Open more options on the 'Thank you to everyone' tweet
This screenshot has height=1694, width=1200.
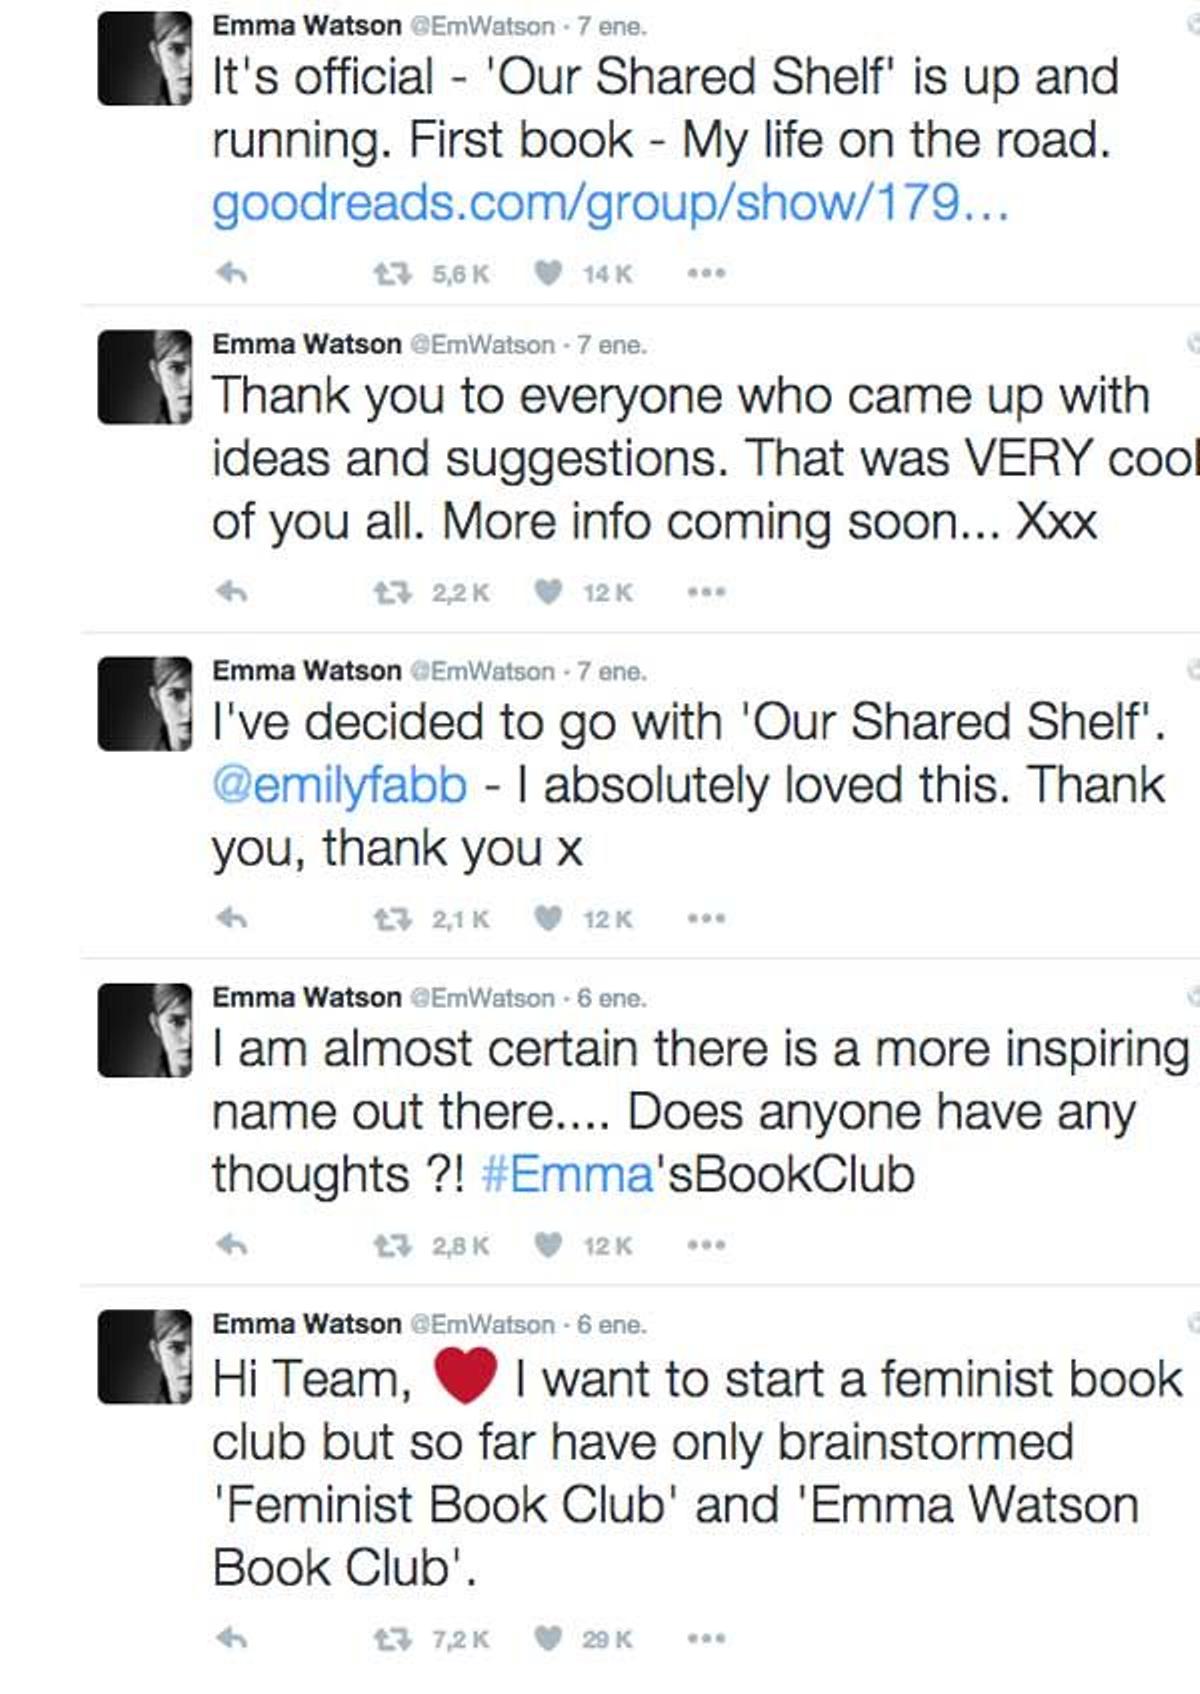pyautogui.click(x=706, y=592)
